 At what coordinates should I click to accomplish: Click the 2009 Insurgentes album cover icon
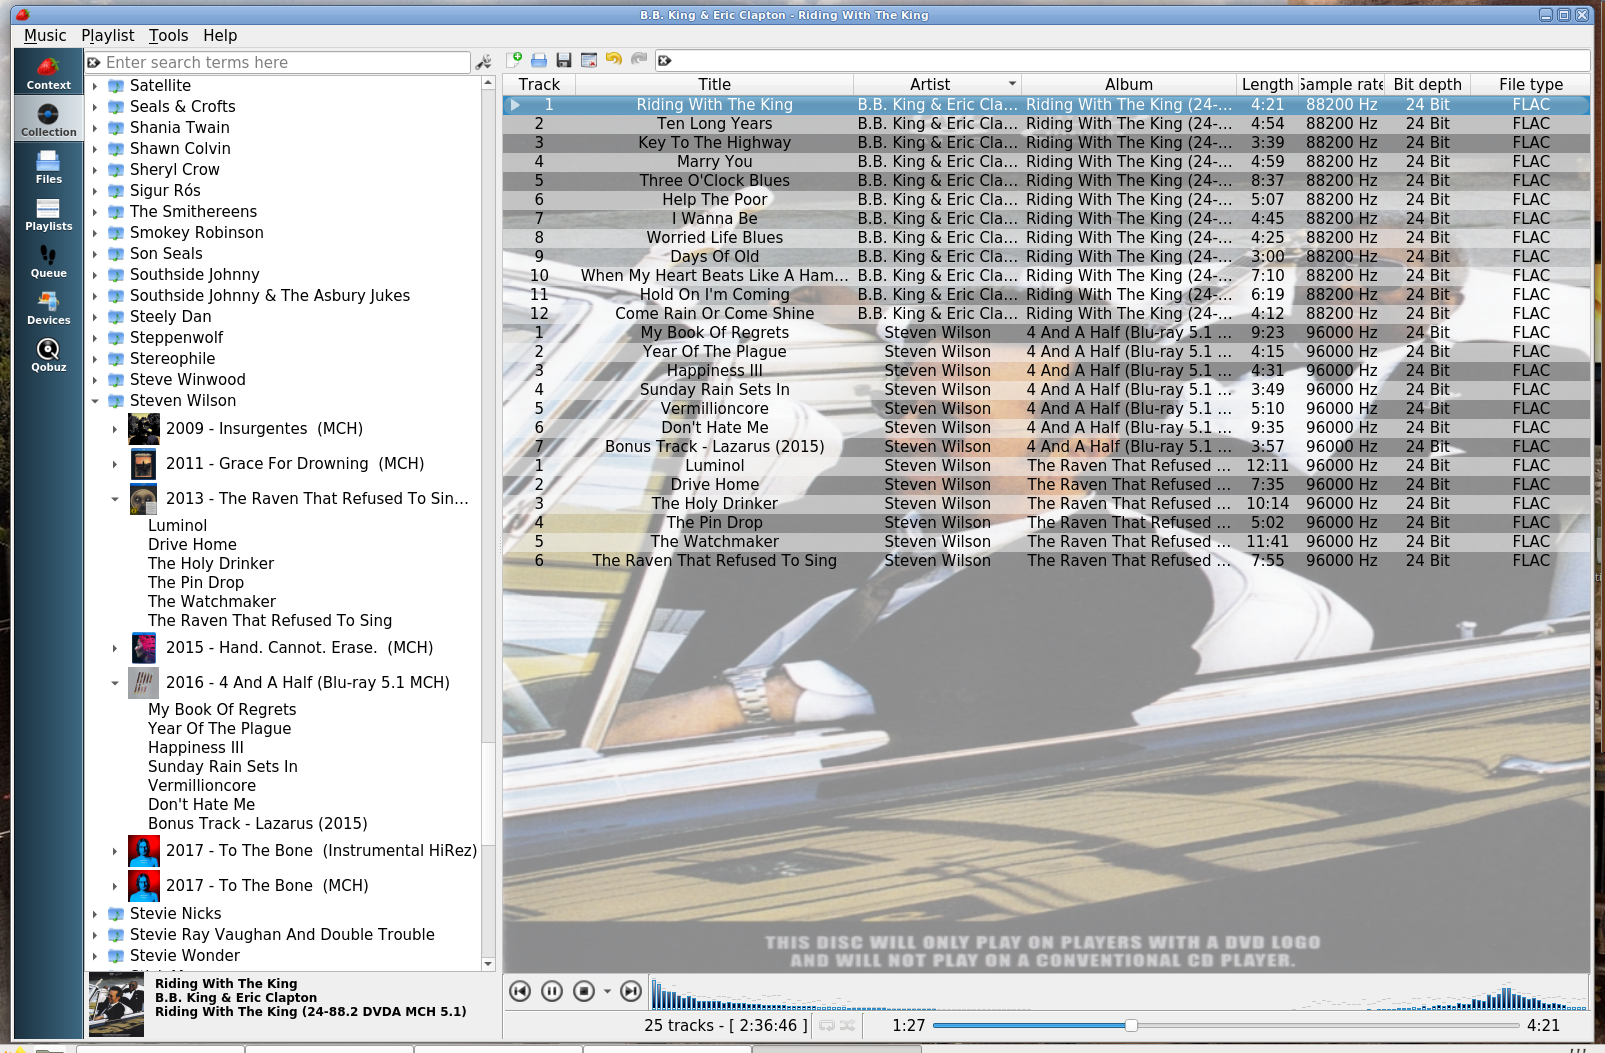click(144, 429)
